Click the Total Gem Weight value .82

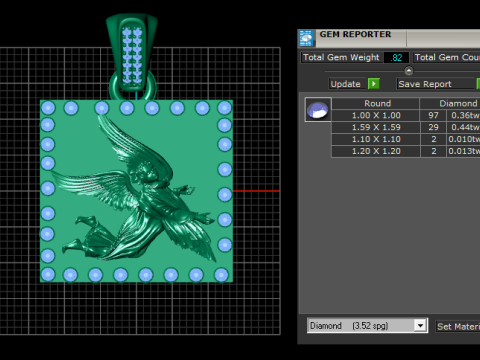click(x=396, y=58)
